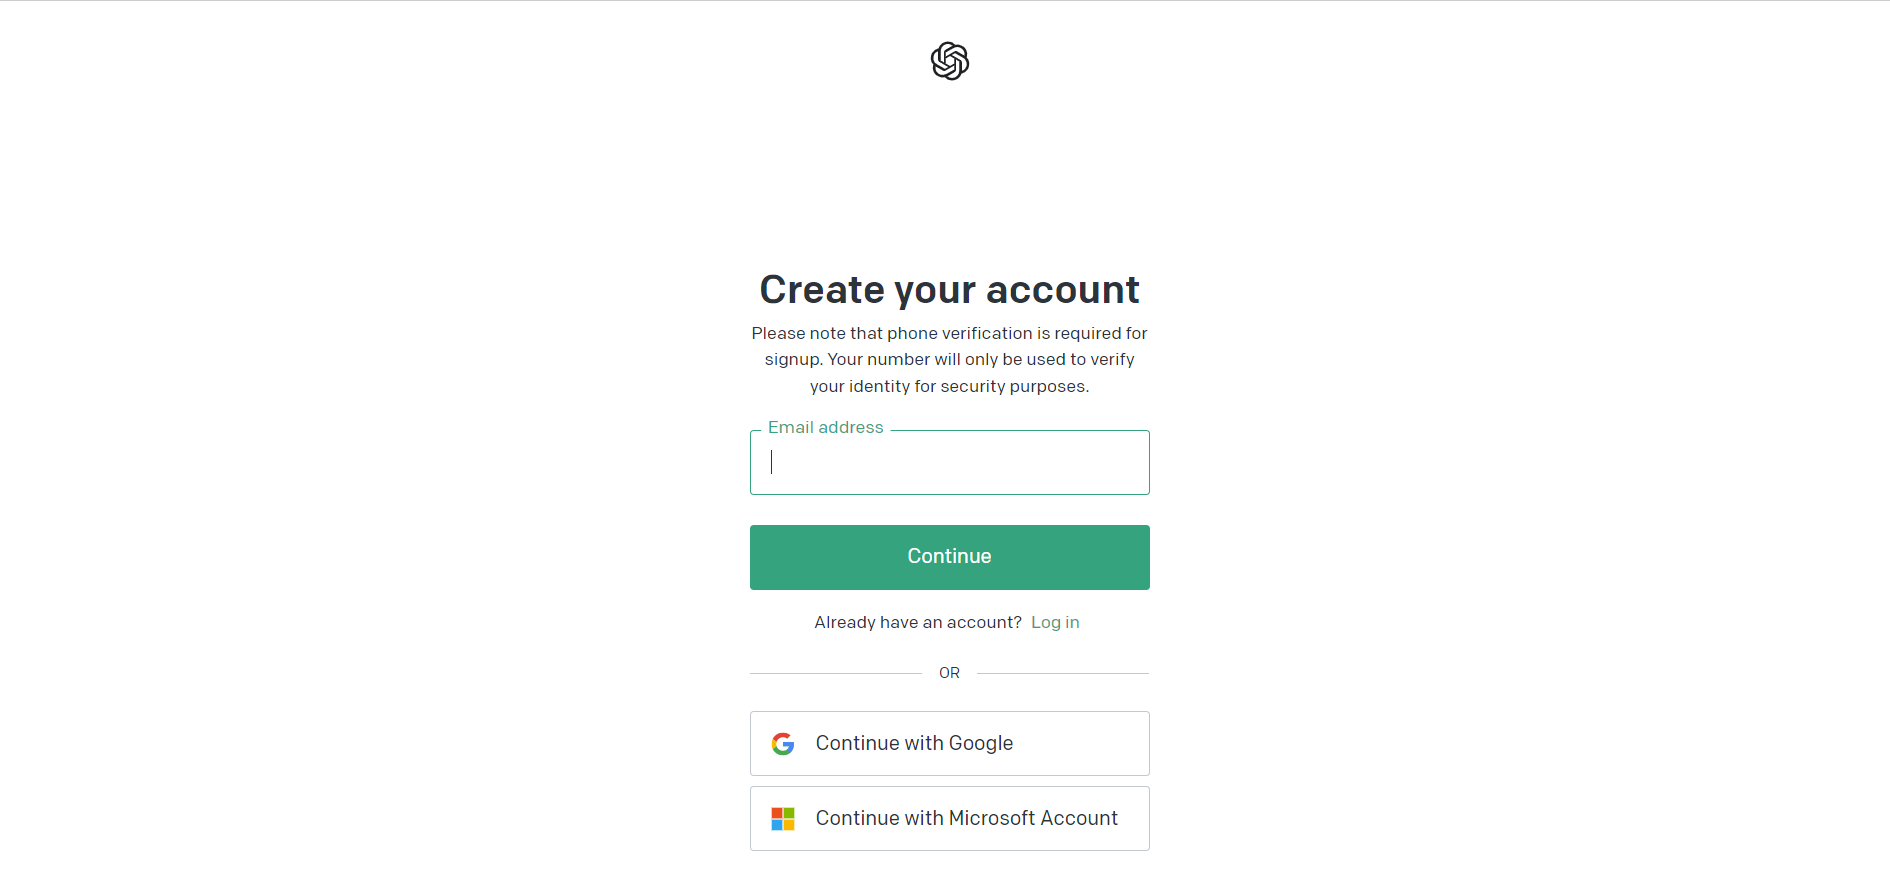Click the Continue with Microsoft Account text
This screenshot has width=1890, height=888.
coord(966,818)
